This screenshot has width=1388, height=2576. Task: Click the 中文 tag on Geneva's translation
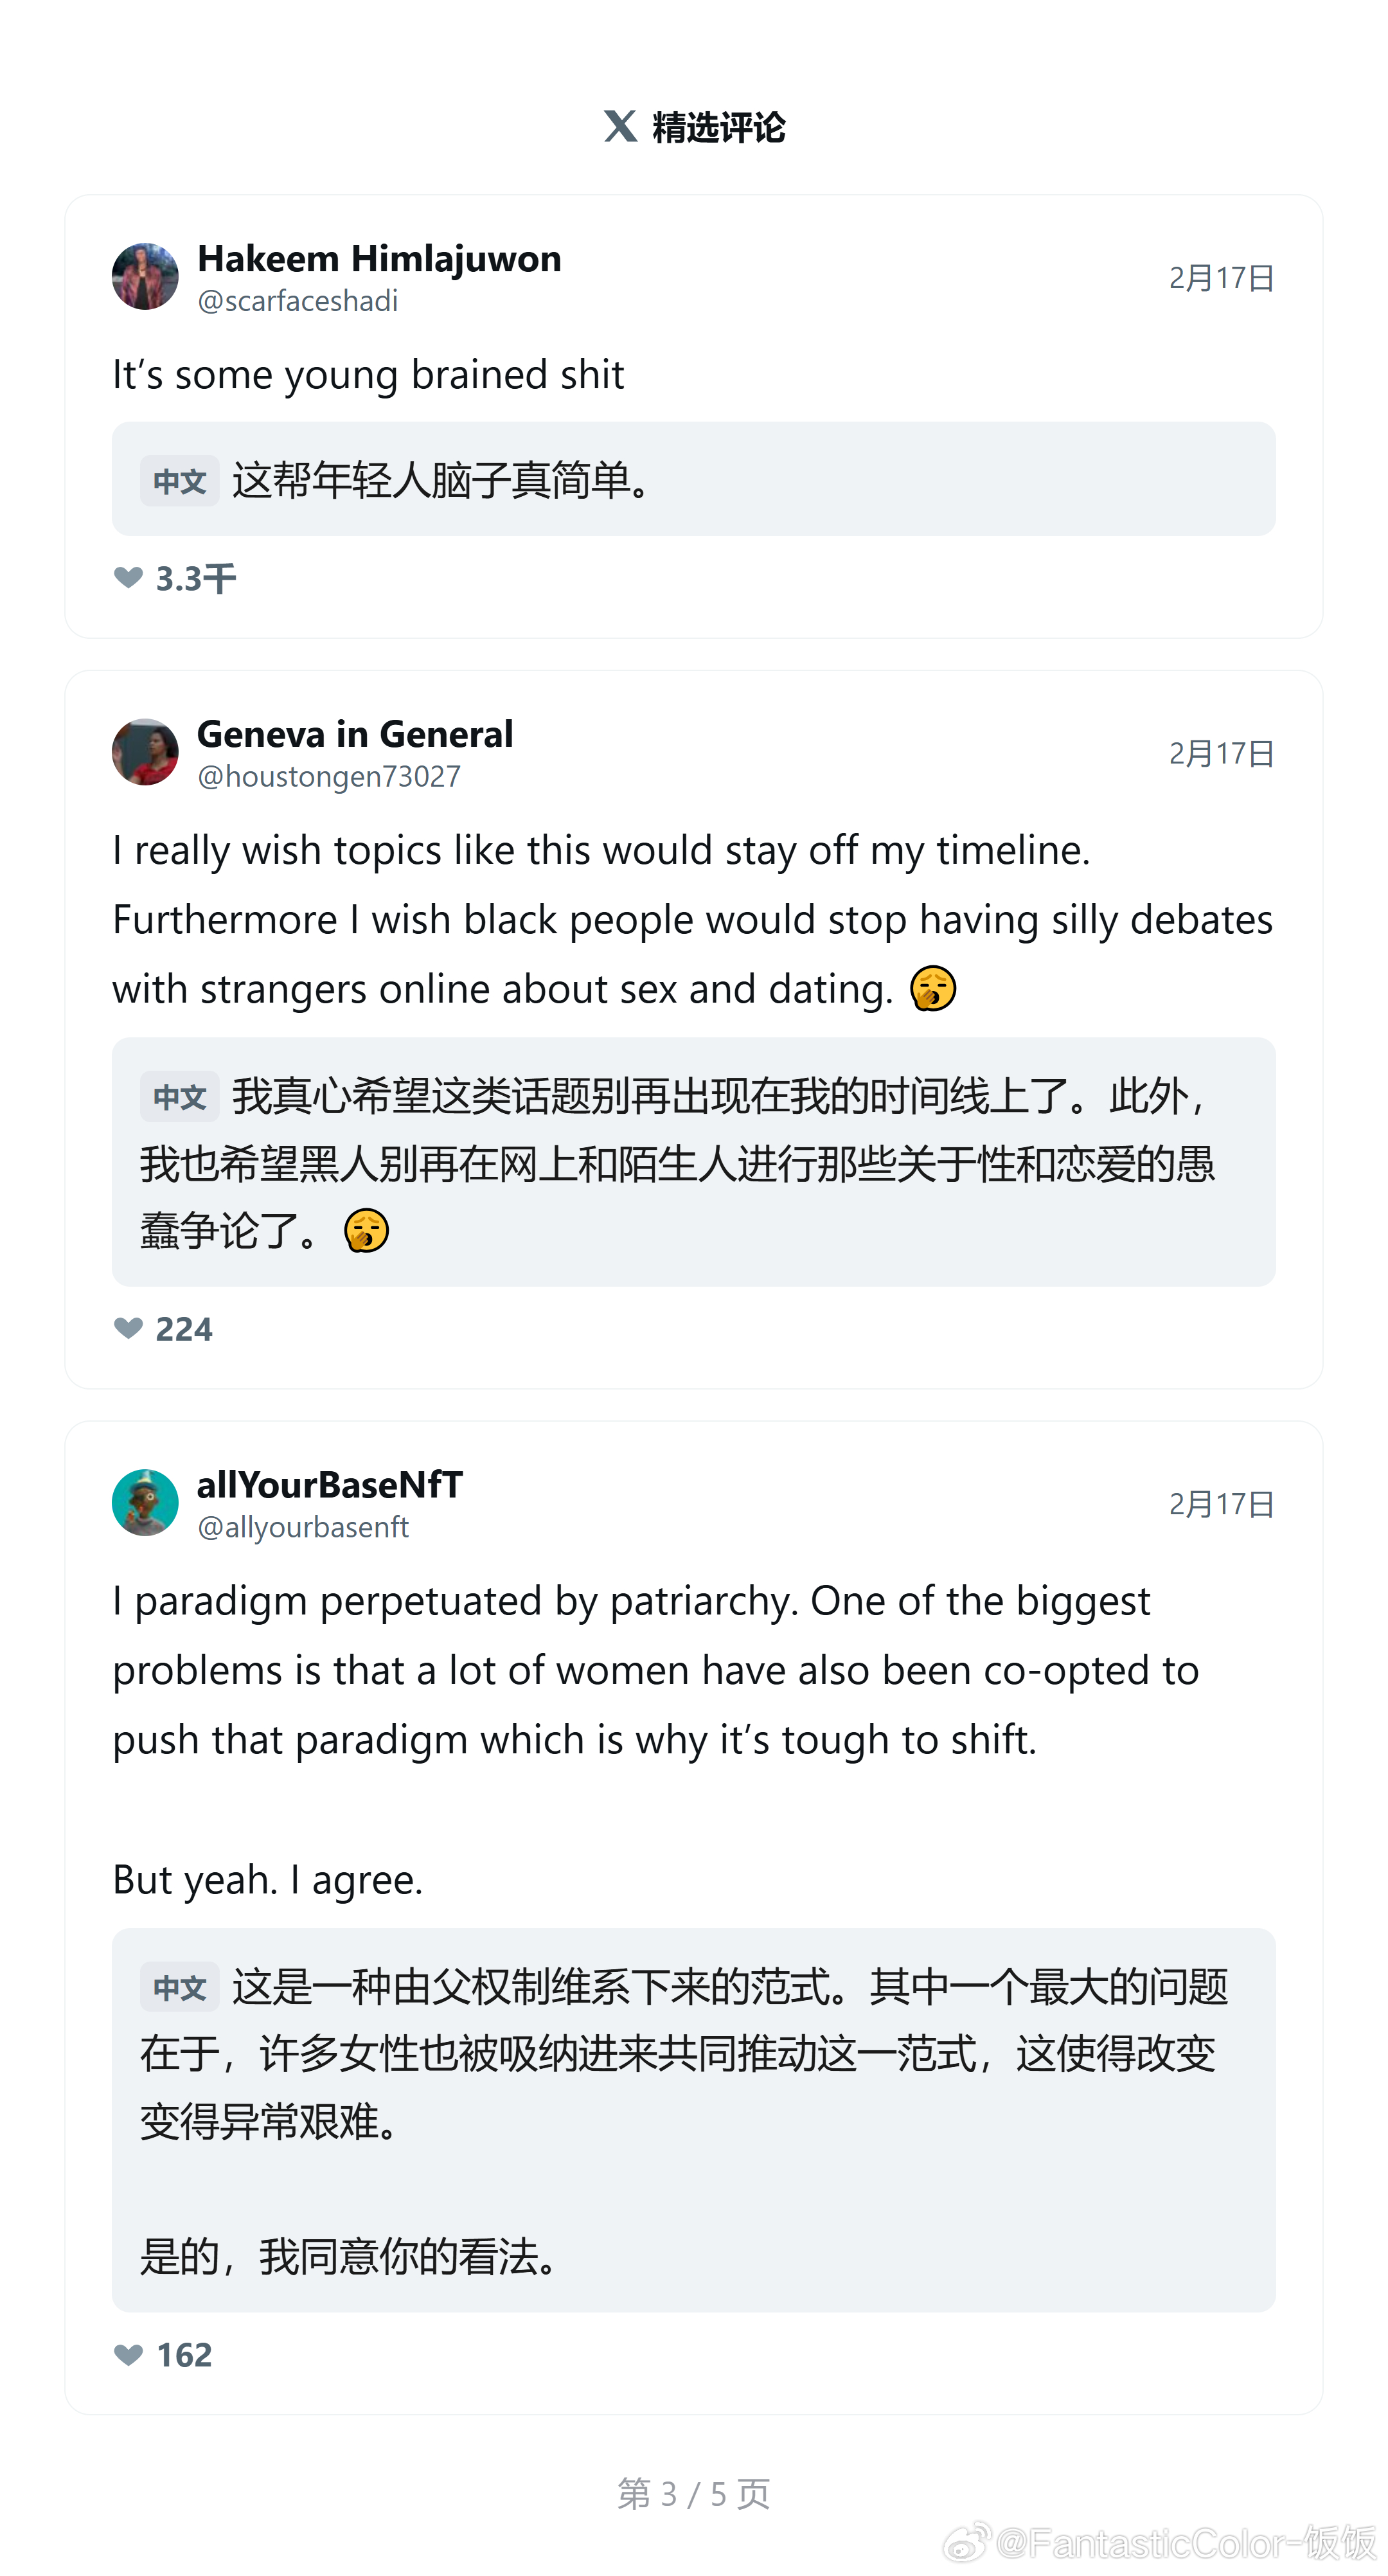tap(179, 1097)
